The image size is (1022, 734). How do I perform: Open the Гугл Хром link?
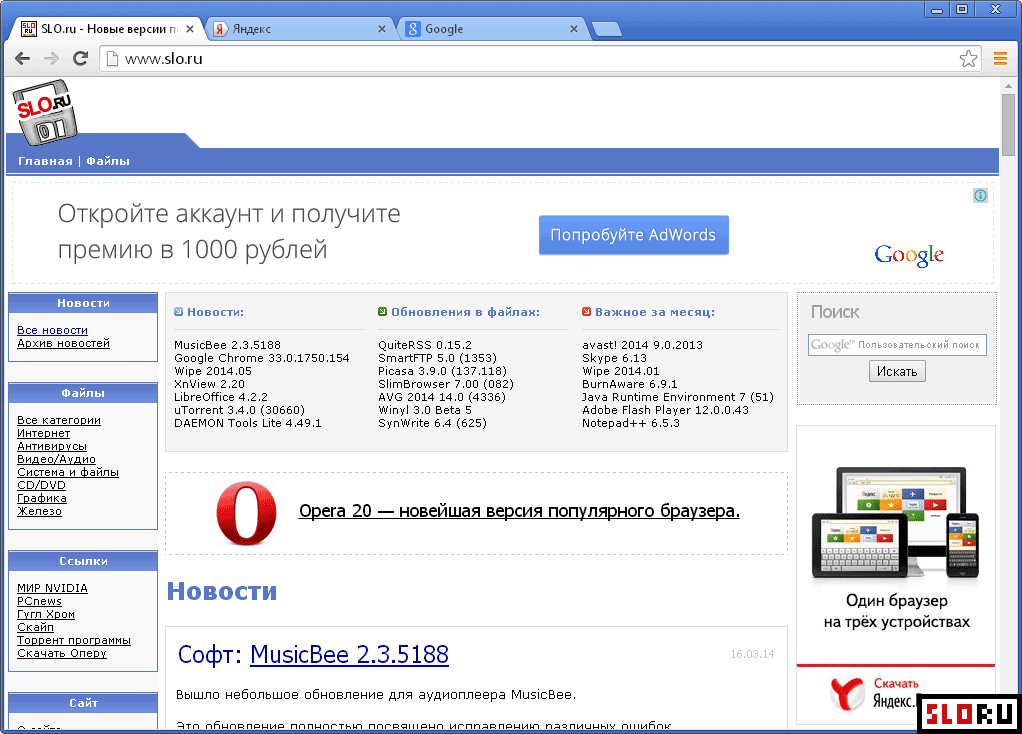click(46, 615)
